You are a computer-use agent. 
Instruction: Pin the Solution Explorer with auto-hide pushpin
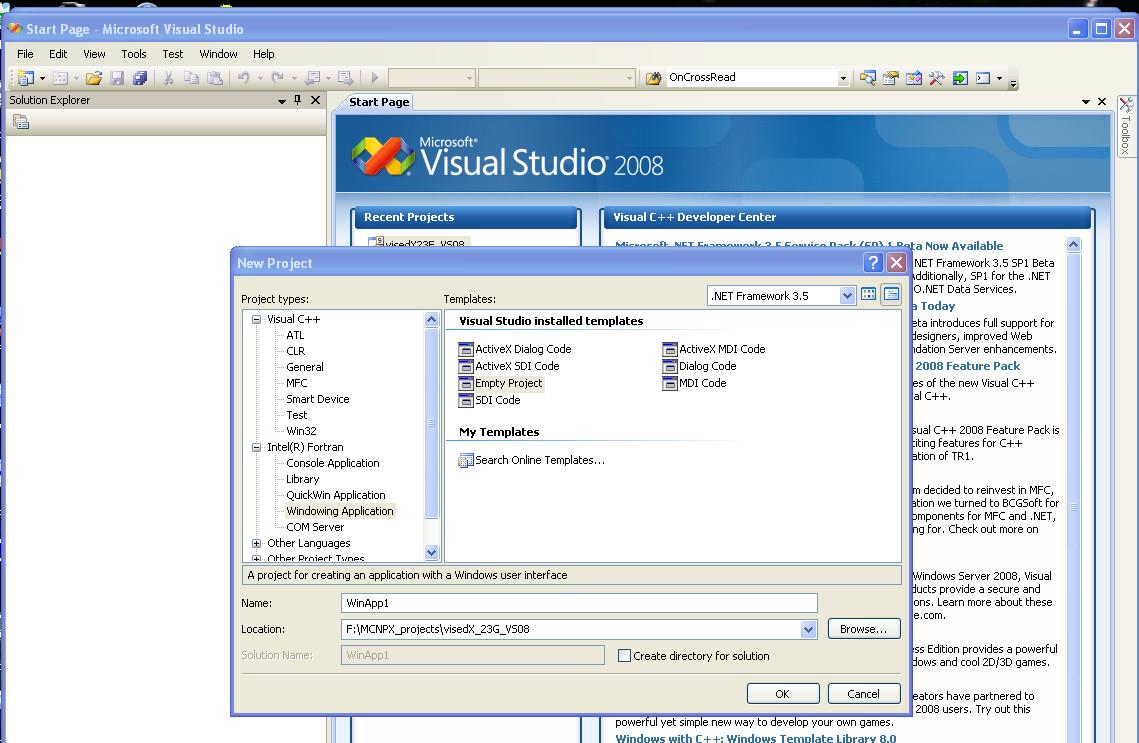(x=298, y=100)
